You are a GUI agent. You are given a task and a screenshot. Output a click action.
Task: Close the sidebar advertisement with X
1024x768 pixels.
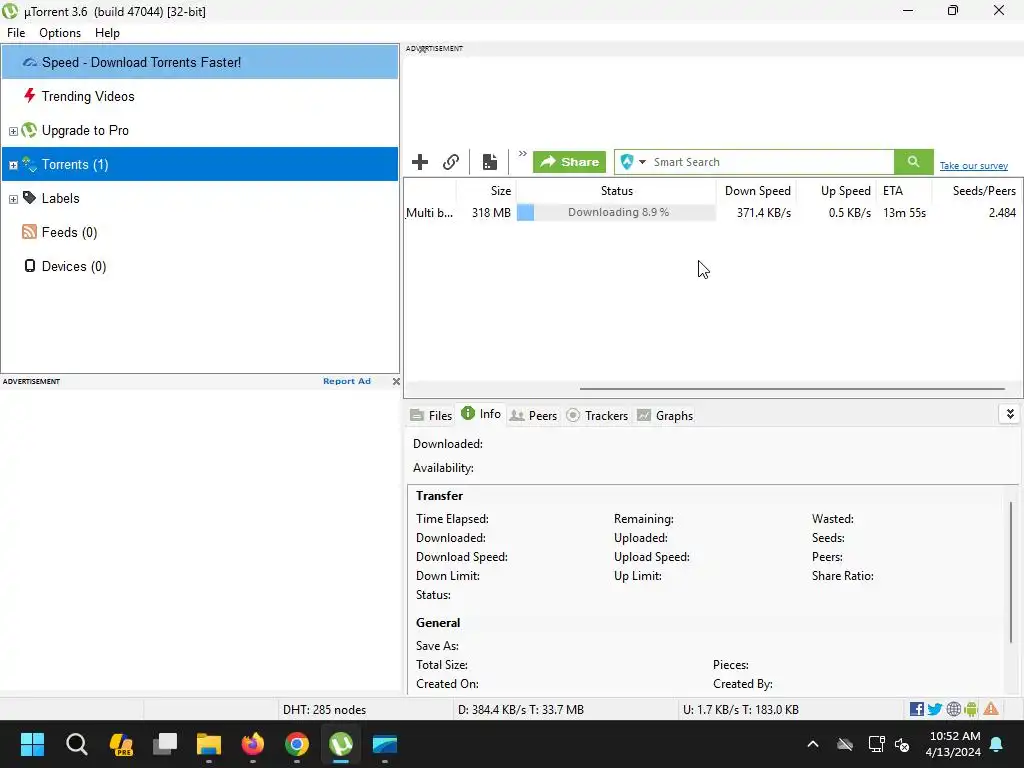396,381
